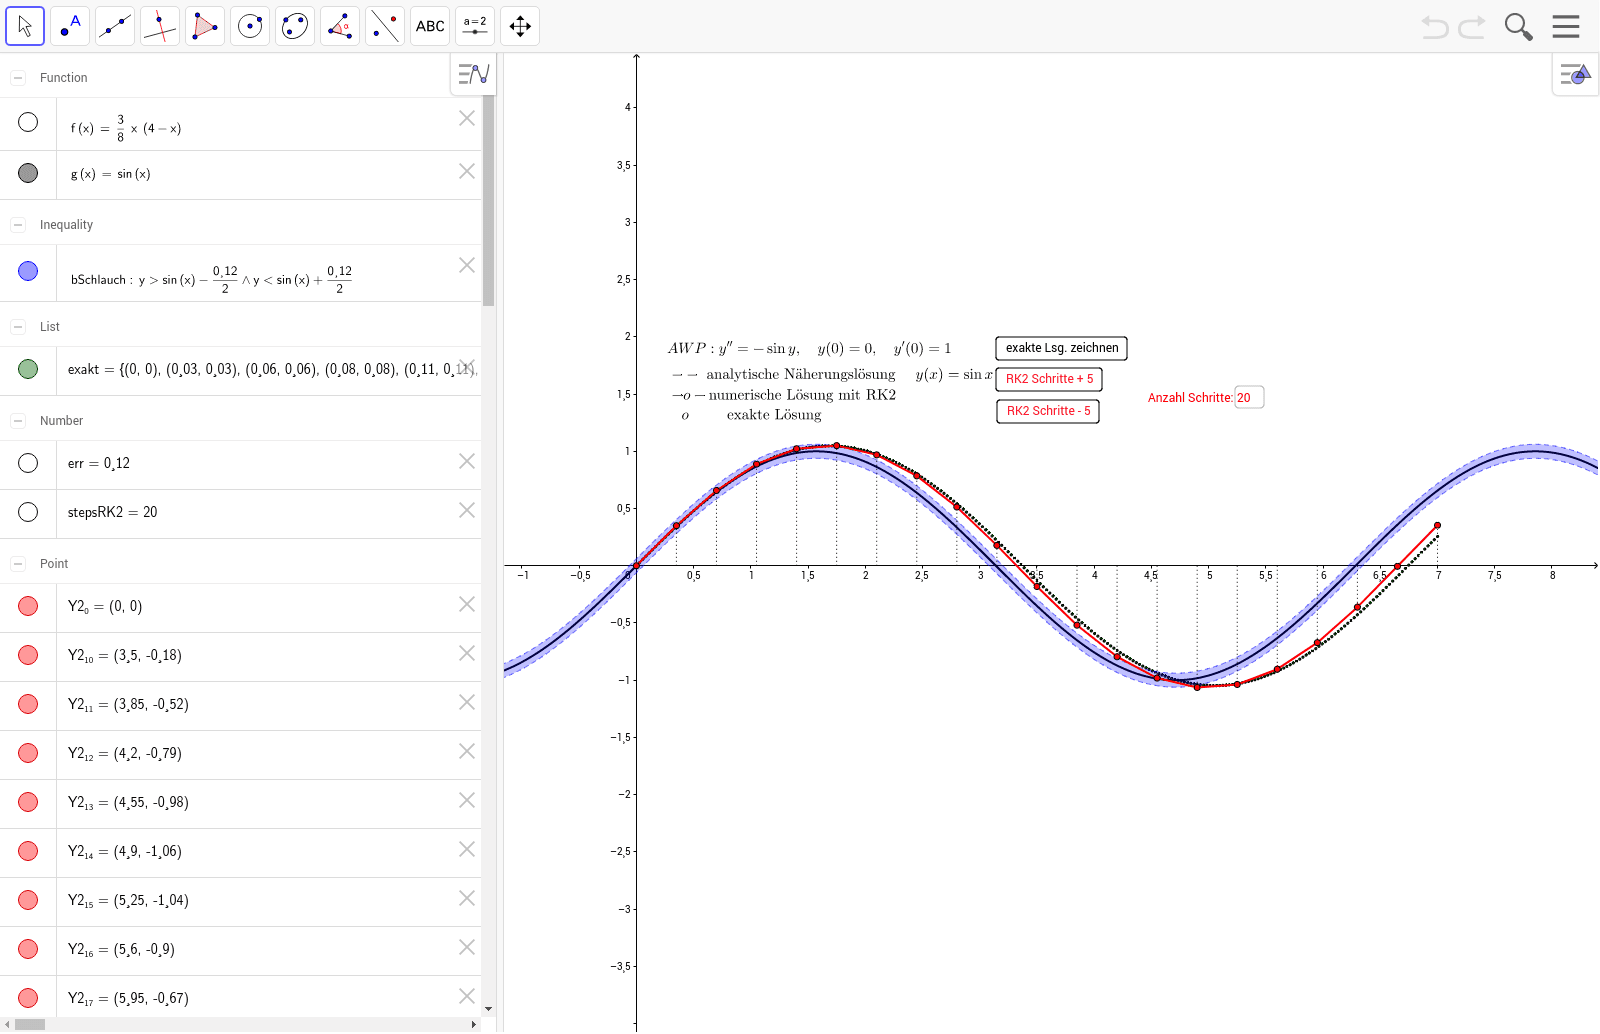Toggle visibility of point Y2₁₃

tap(28, 802)
